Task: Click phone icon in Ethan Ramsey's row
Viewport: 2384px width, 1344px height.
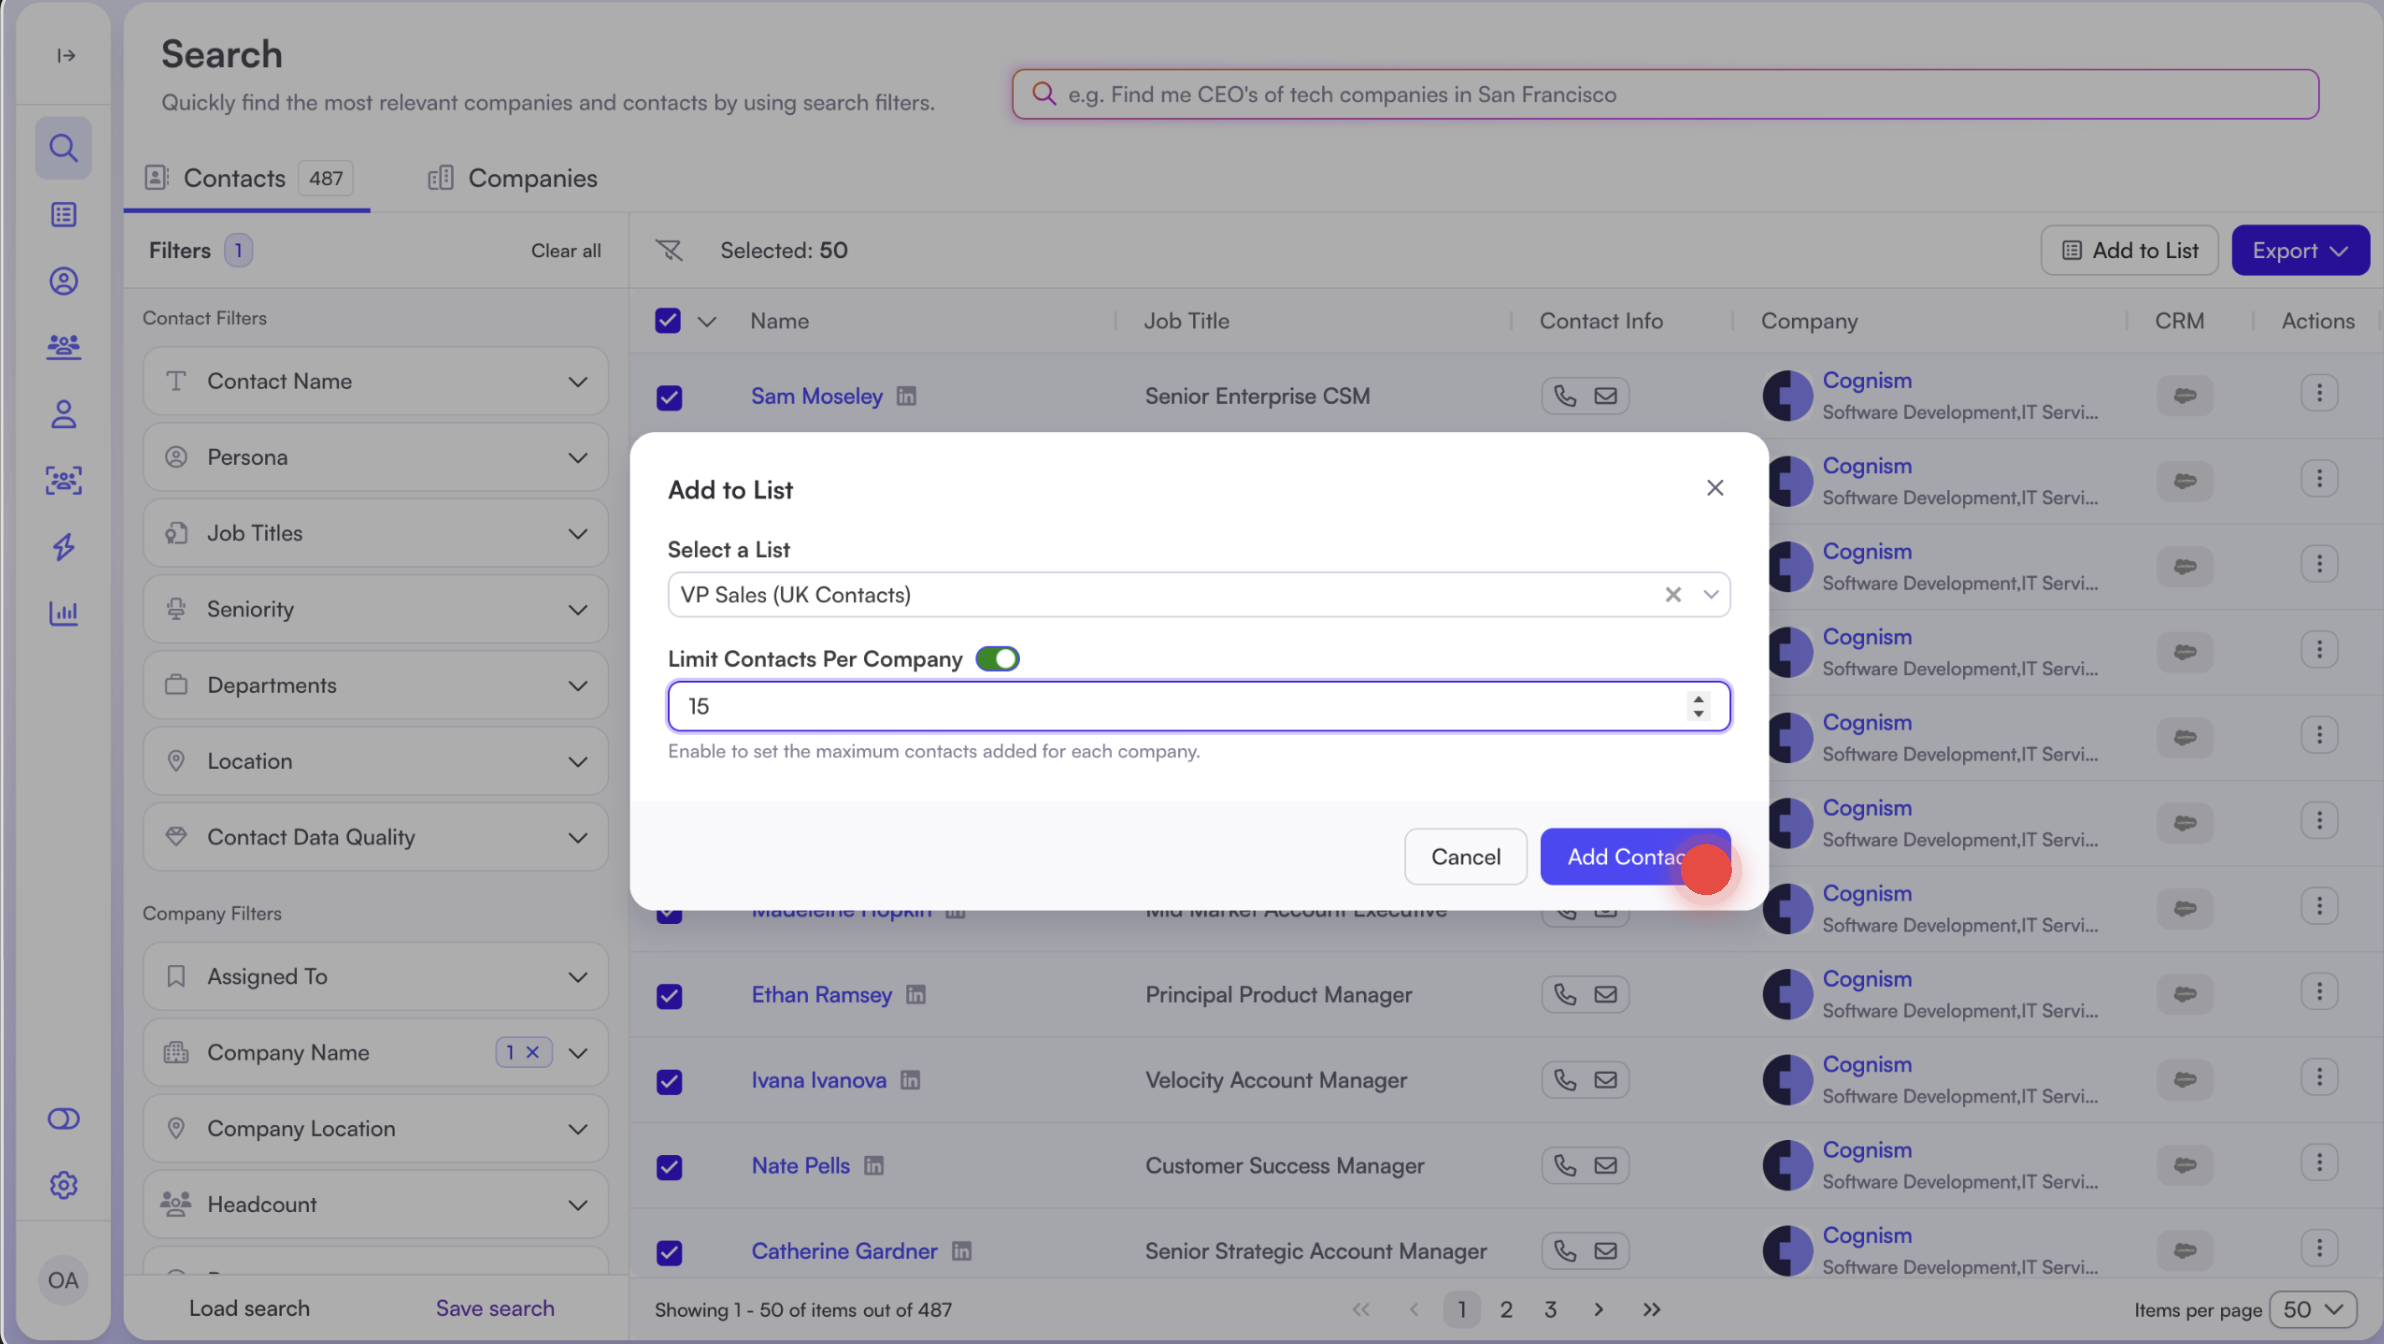Action: (x=1565, y=994)
